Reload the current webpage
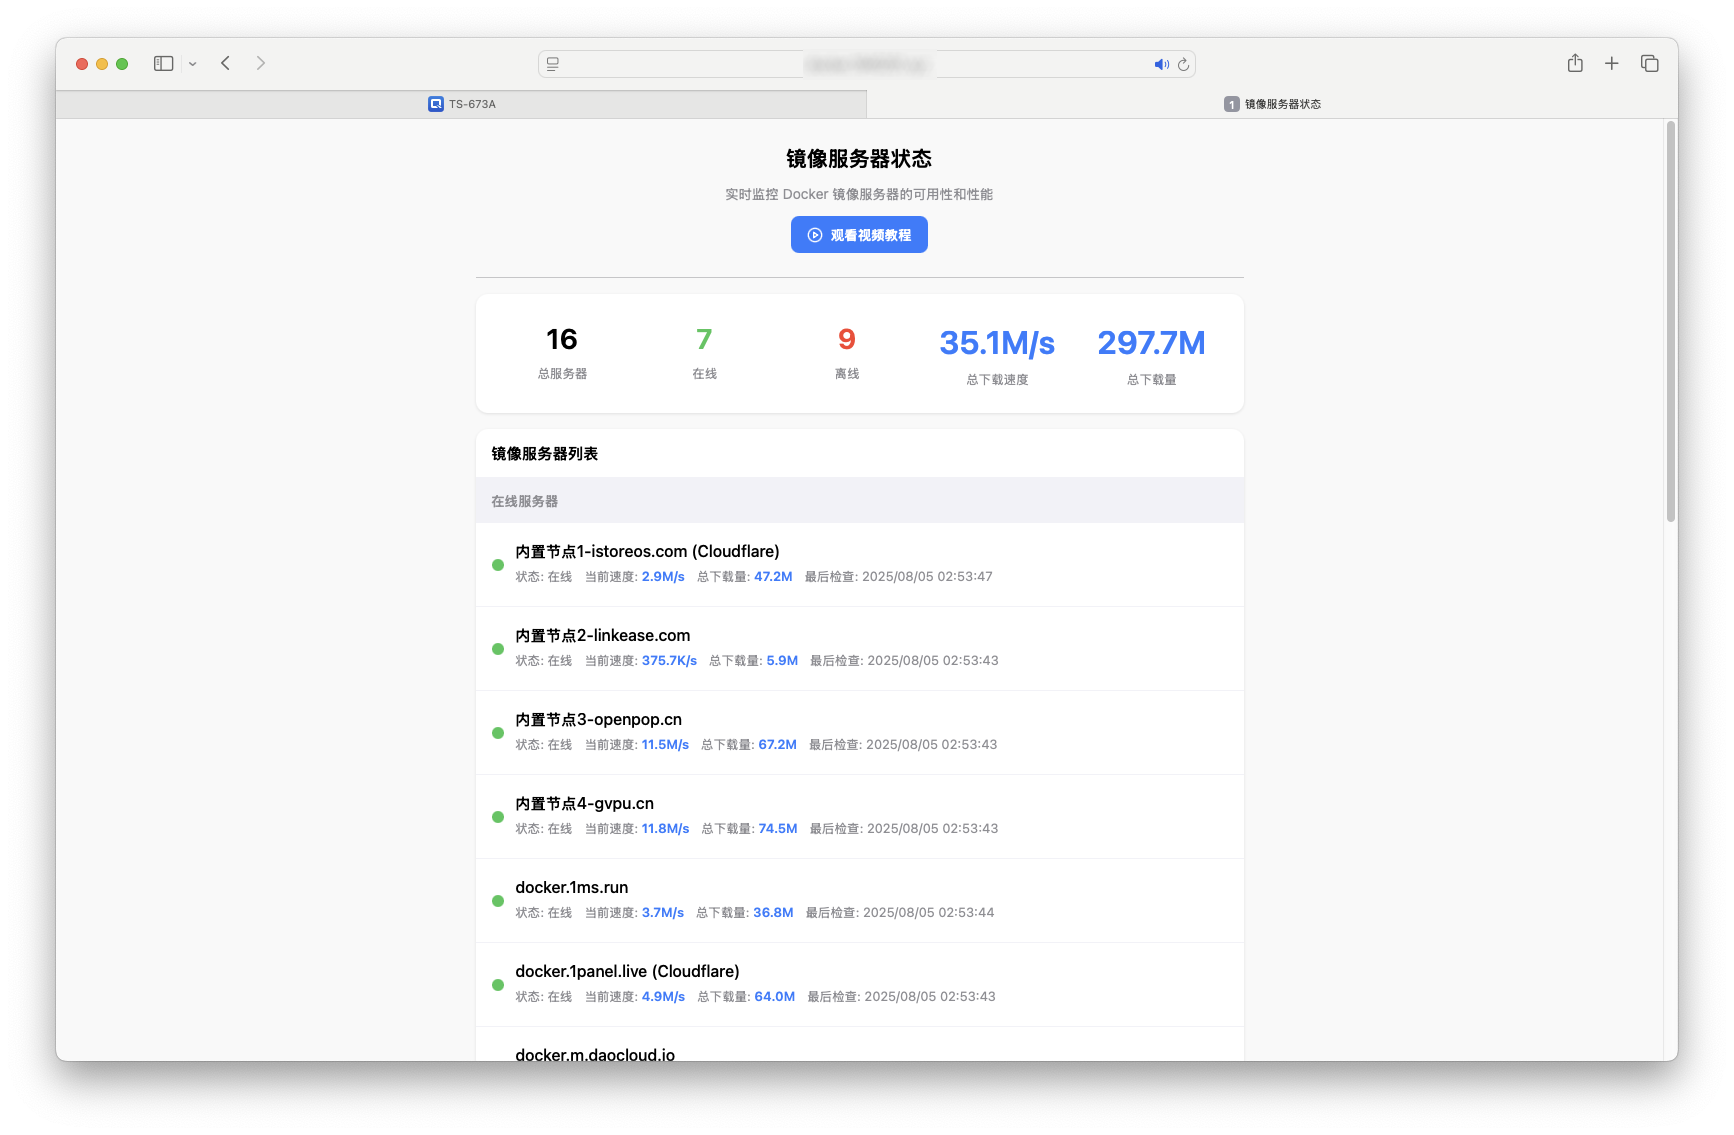 [x=1183, y=63]
